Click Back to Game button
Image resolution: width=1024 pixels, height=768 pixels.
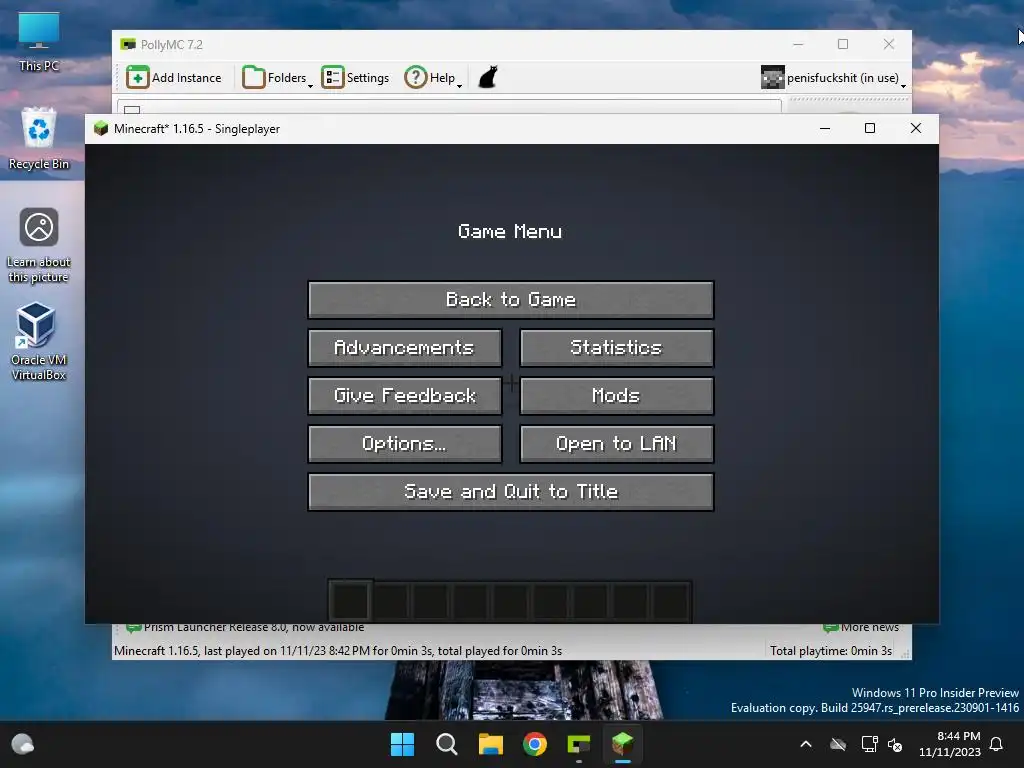click(x=511, y=300)
